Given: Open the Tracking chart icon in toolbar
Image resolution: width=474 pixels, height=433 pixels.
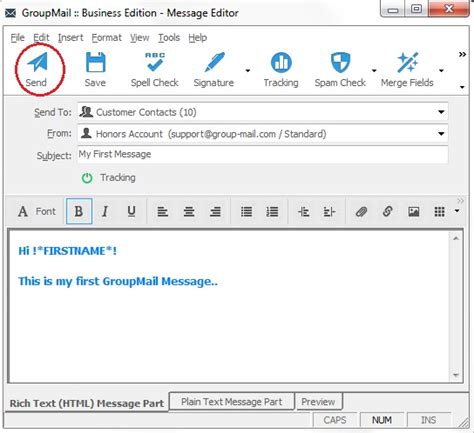Looking at the screenshot, I should tap(281, 62).
